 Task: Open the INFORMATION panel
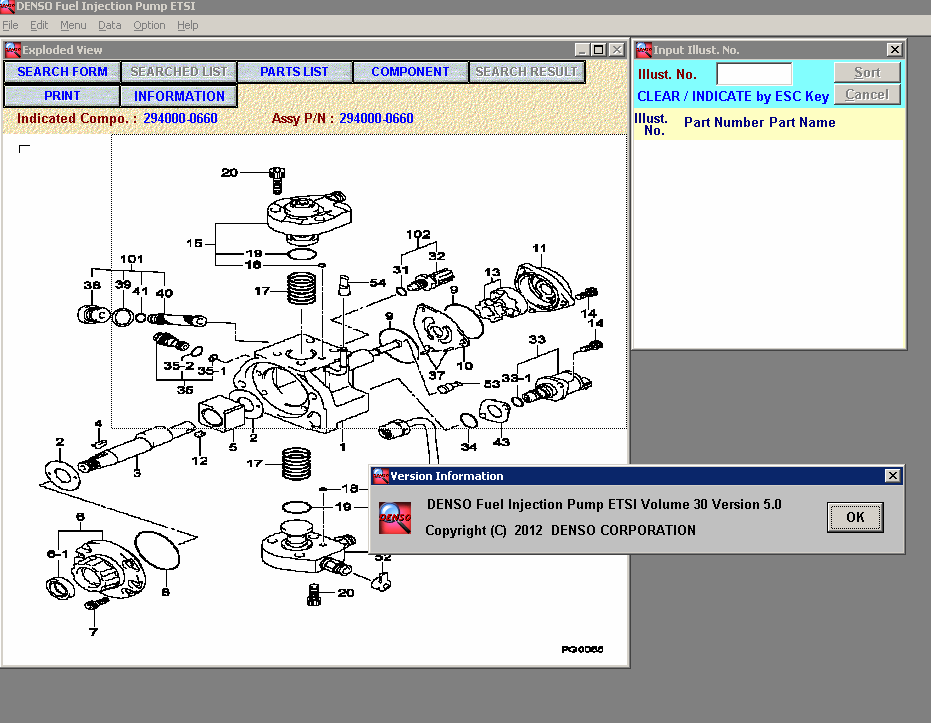click(178, 95)
